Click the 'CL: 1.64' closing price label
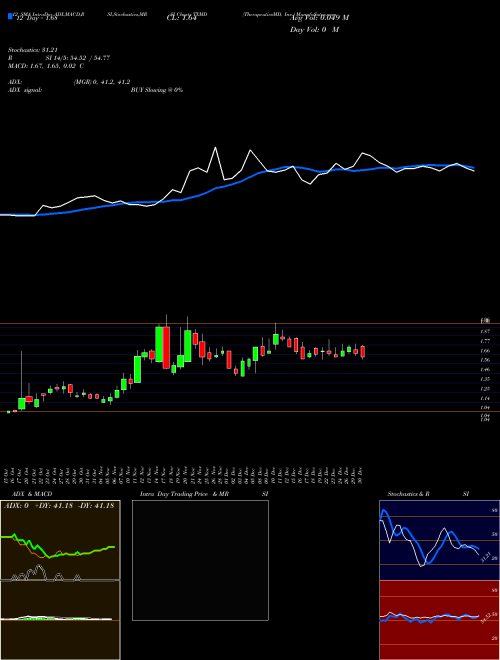 pos(181,17)
